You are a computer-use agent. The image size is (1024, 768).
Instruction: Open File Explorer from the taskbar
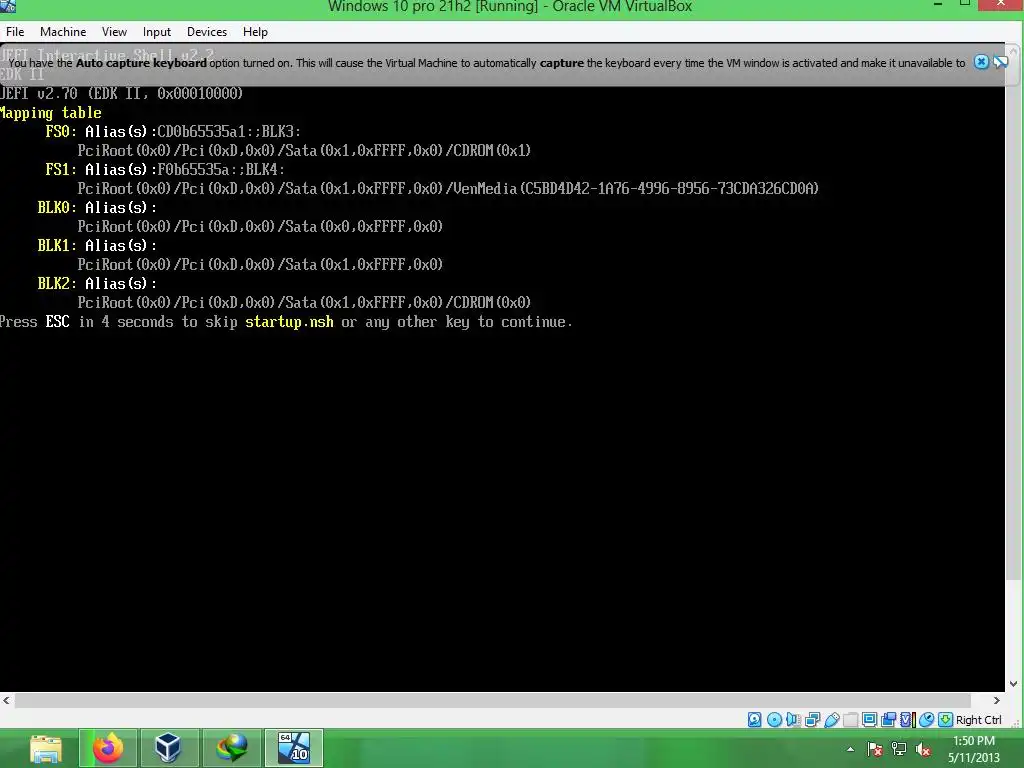(46, 748)
